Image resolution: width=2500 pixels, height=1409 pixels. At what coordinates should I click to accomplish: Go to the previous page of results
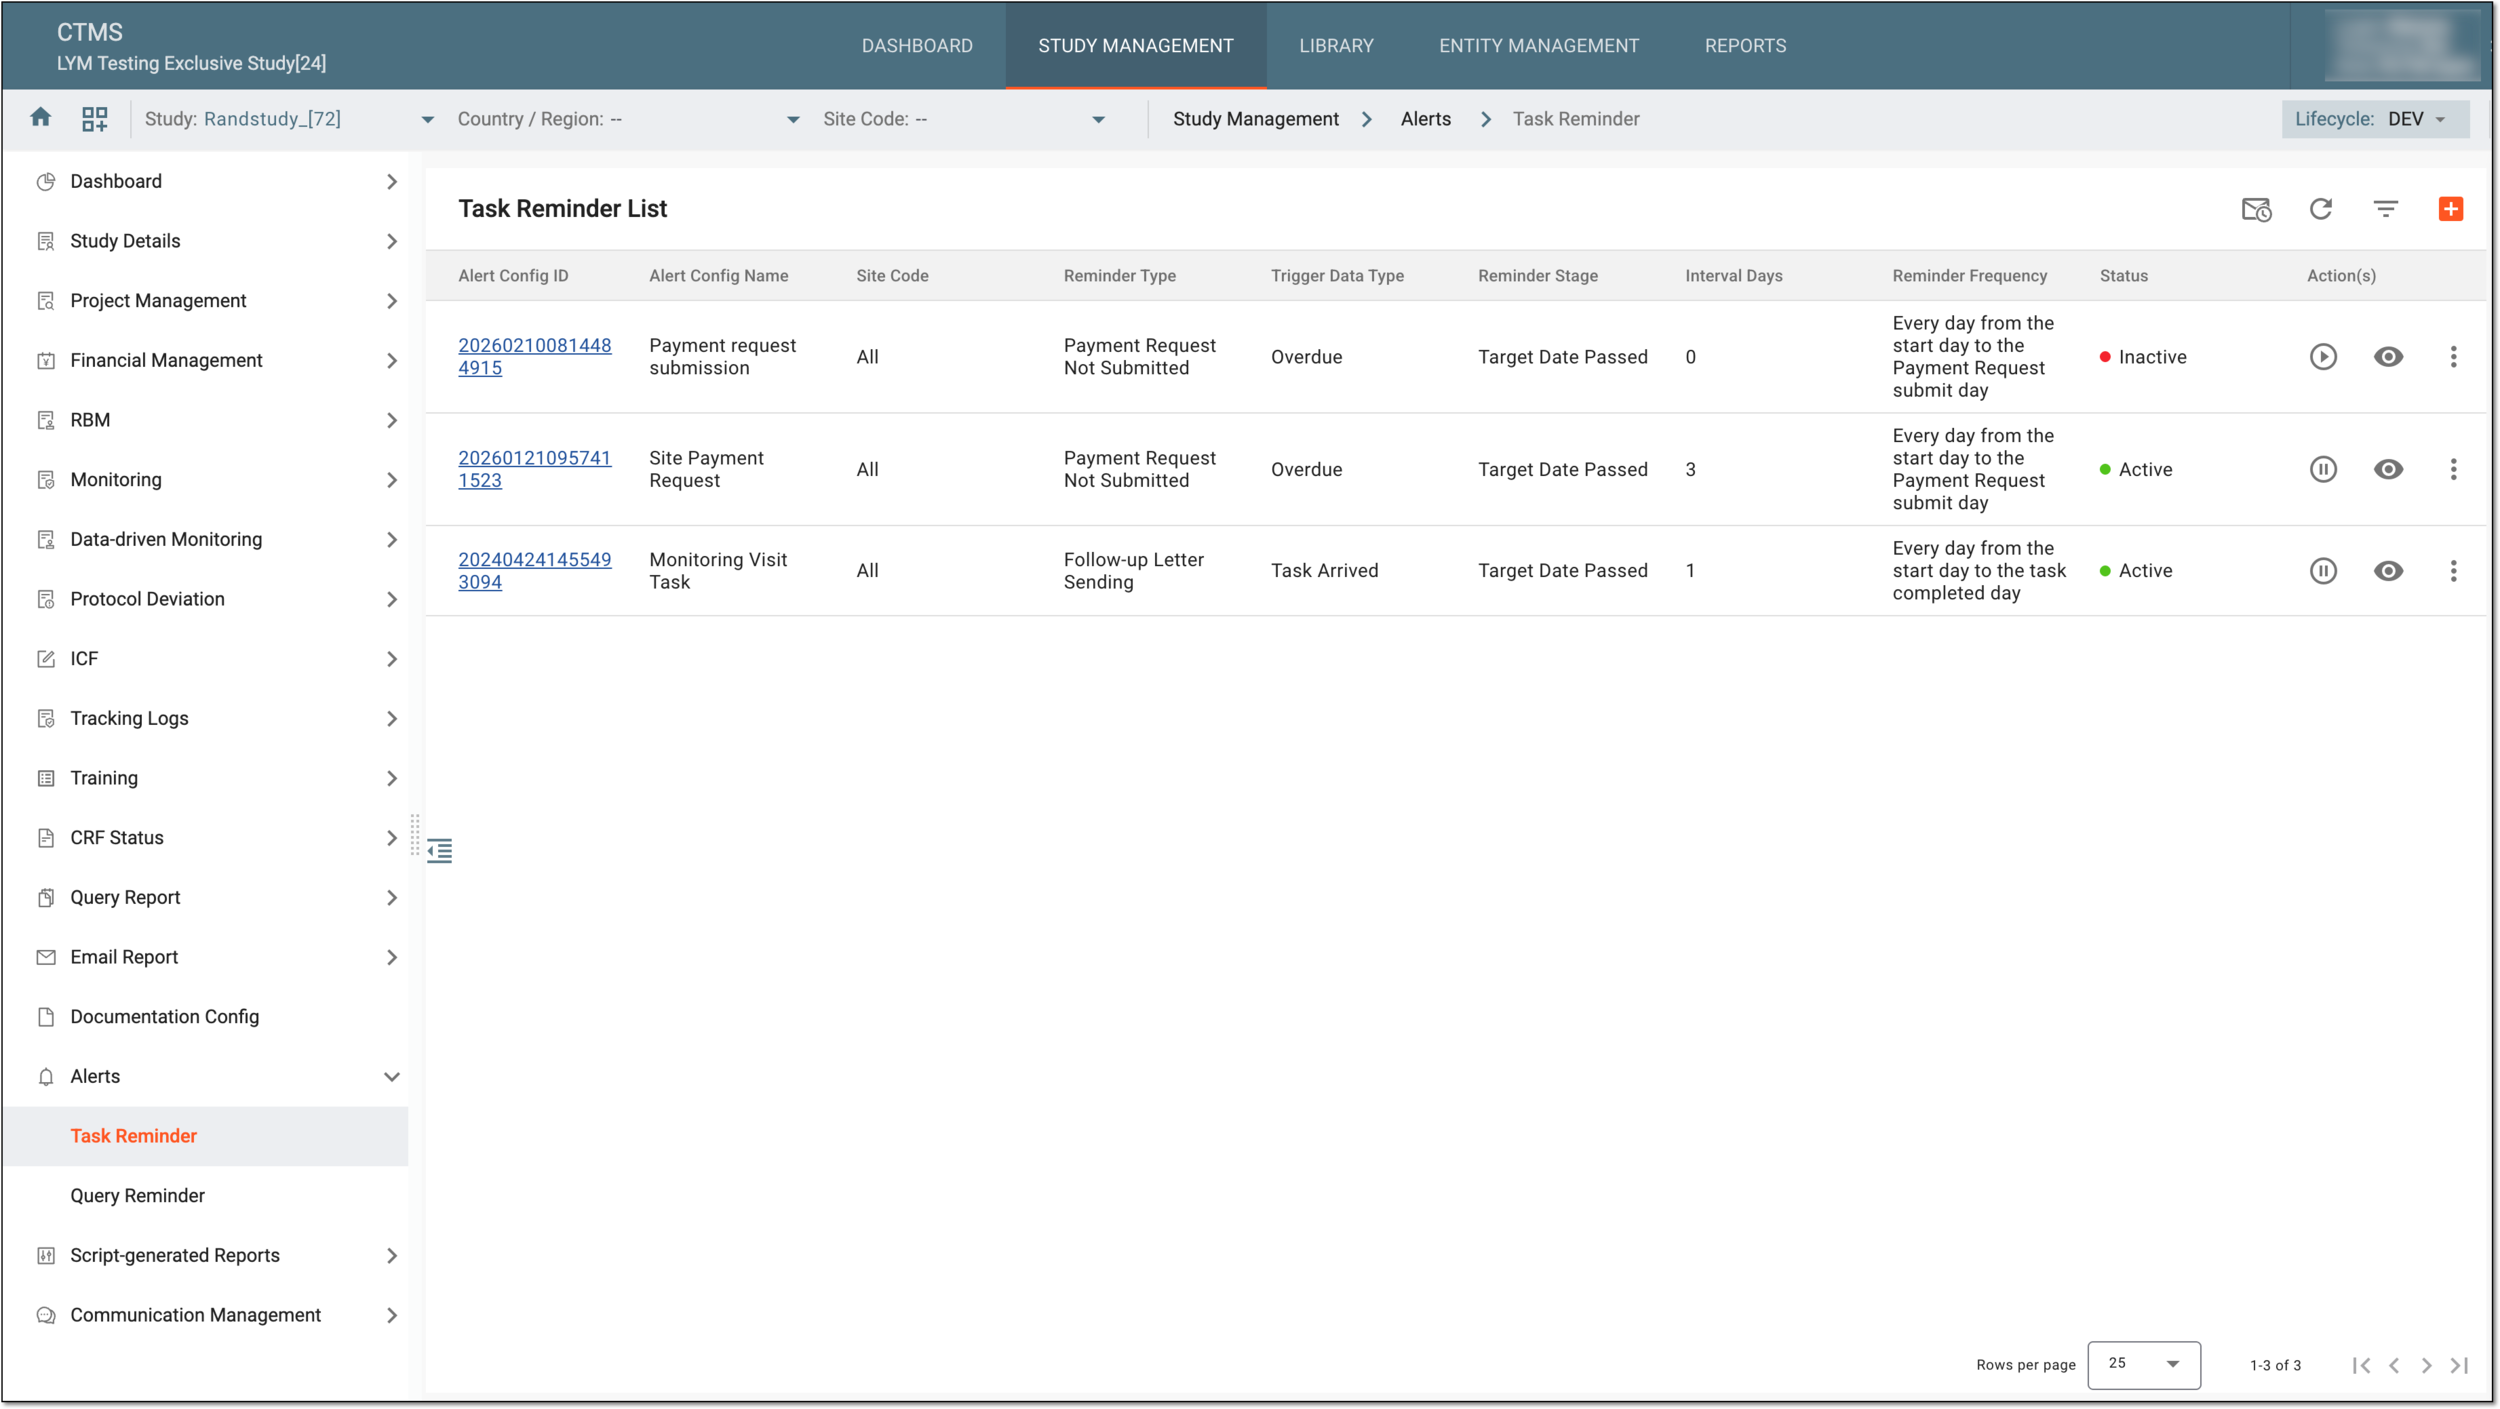2394,1366
